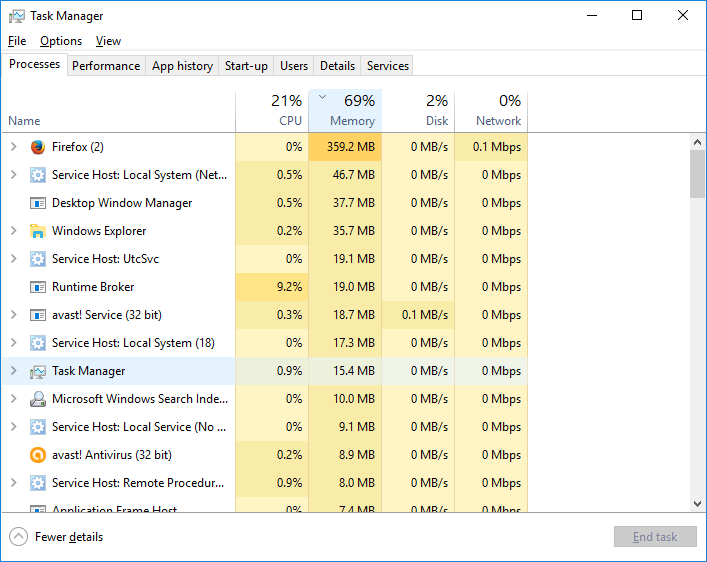Collapse view with Fewer details
Viewport: 707px width, 562px height.
(x=59, y=537)
